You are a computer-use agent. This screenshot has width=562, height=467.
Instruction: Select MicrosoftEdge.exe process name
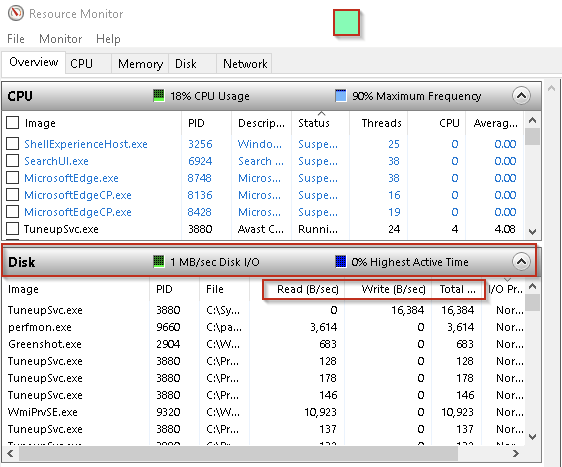[71, 178]
